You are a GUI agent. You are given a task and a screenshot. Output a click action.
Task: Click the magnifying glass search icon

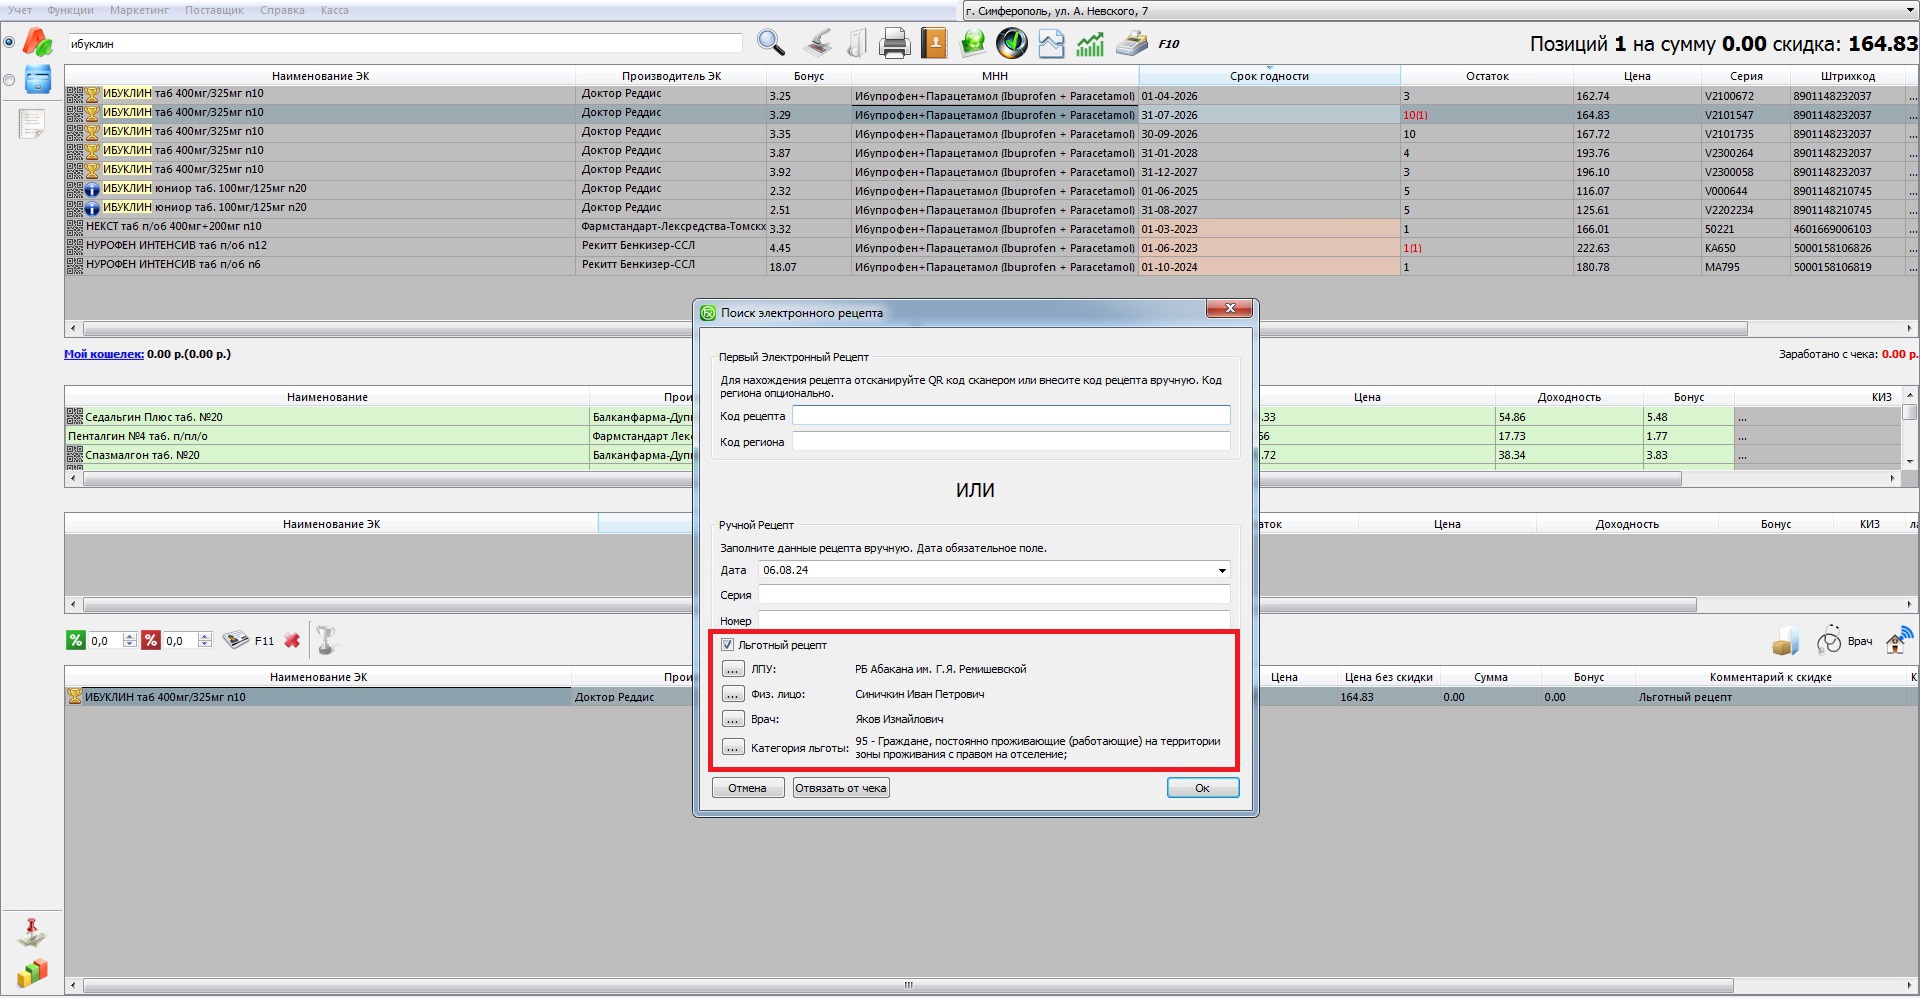click(770, 43)
